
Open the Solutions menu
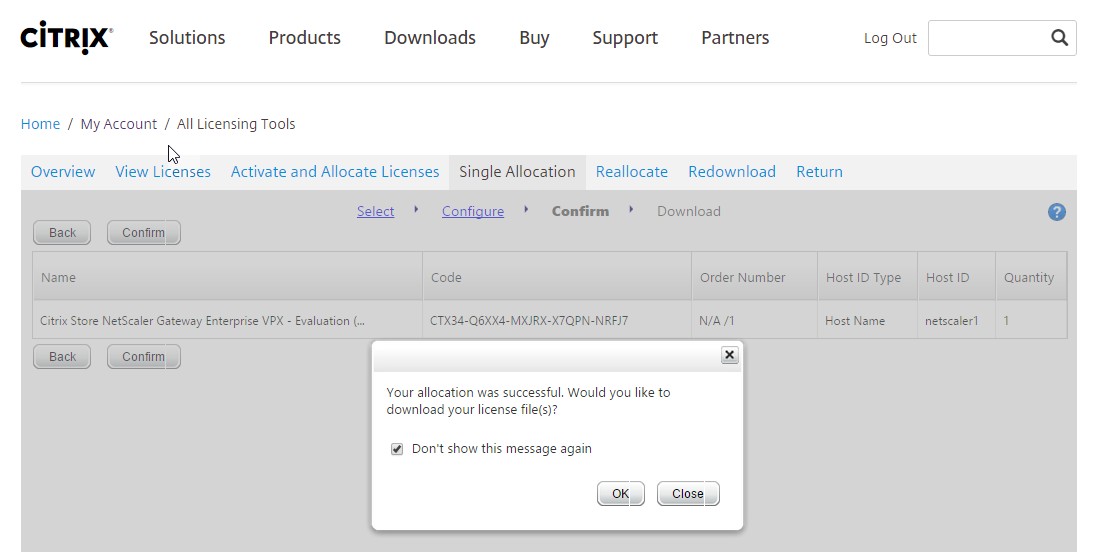(187, 38)
